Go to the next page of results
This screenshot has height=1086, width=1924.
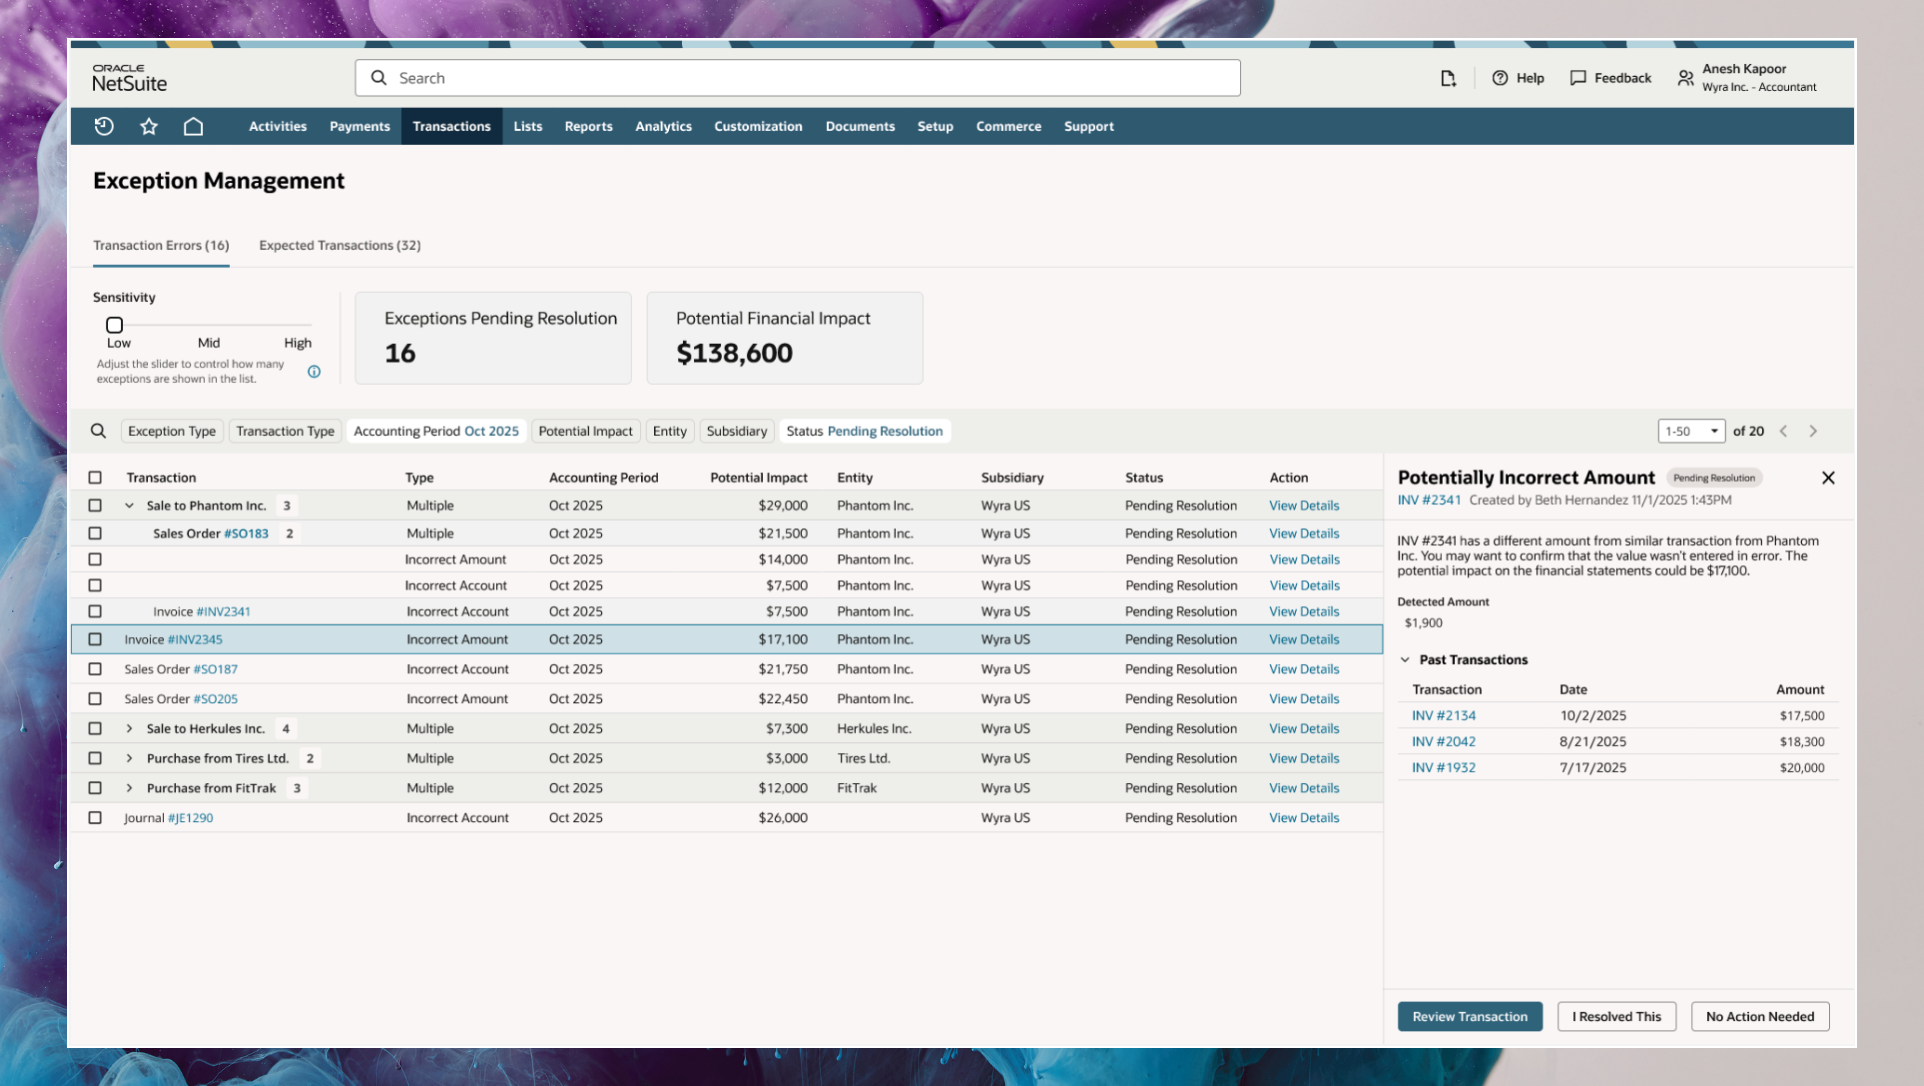point(1813,431)
